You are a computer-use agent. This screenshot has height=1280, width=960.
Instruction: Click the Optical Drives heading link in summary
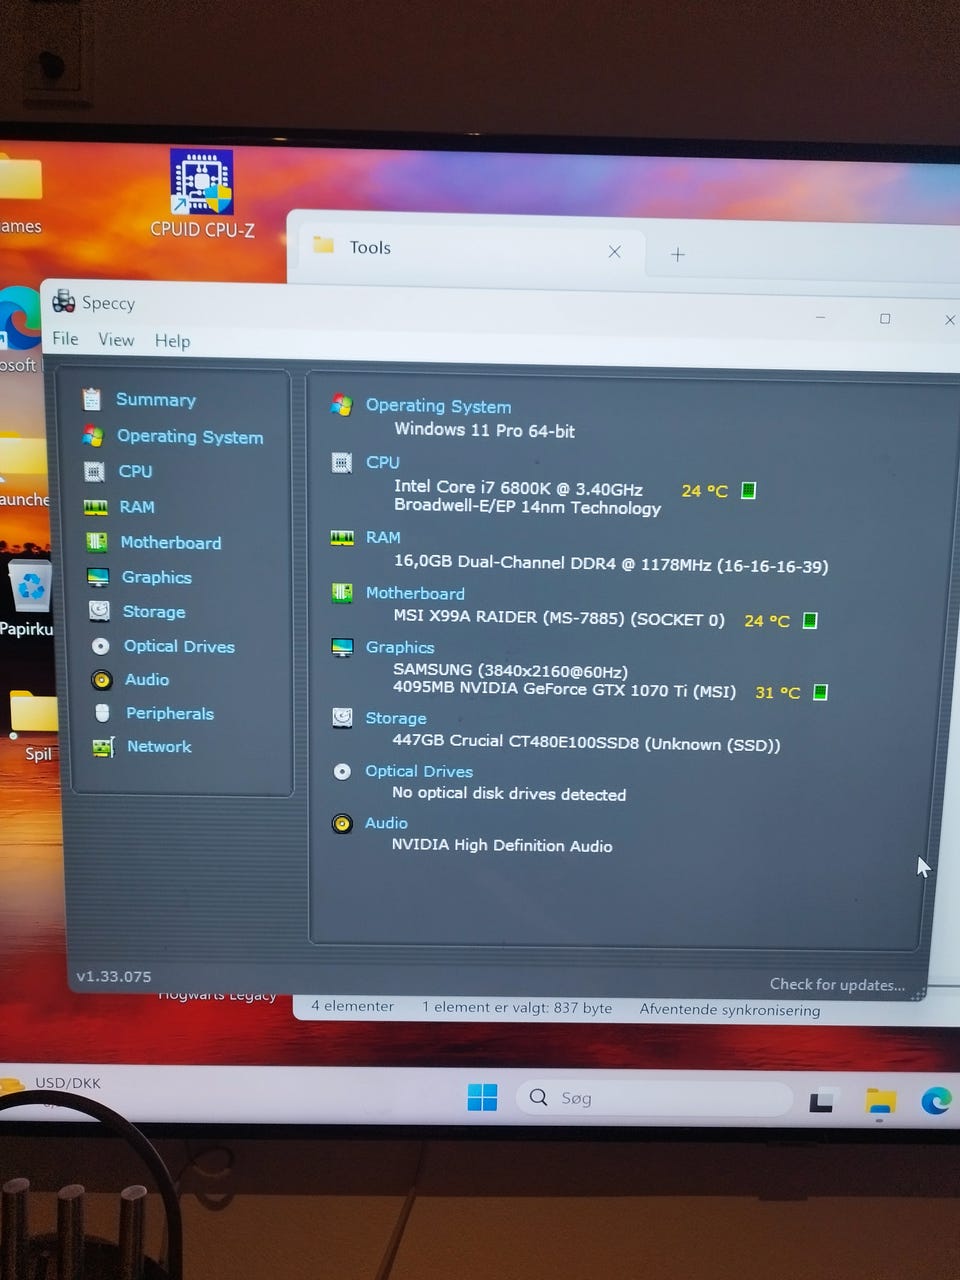pyautogui.click(x=419, y=771)
